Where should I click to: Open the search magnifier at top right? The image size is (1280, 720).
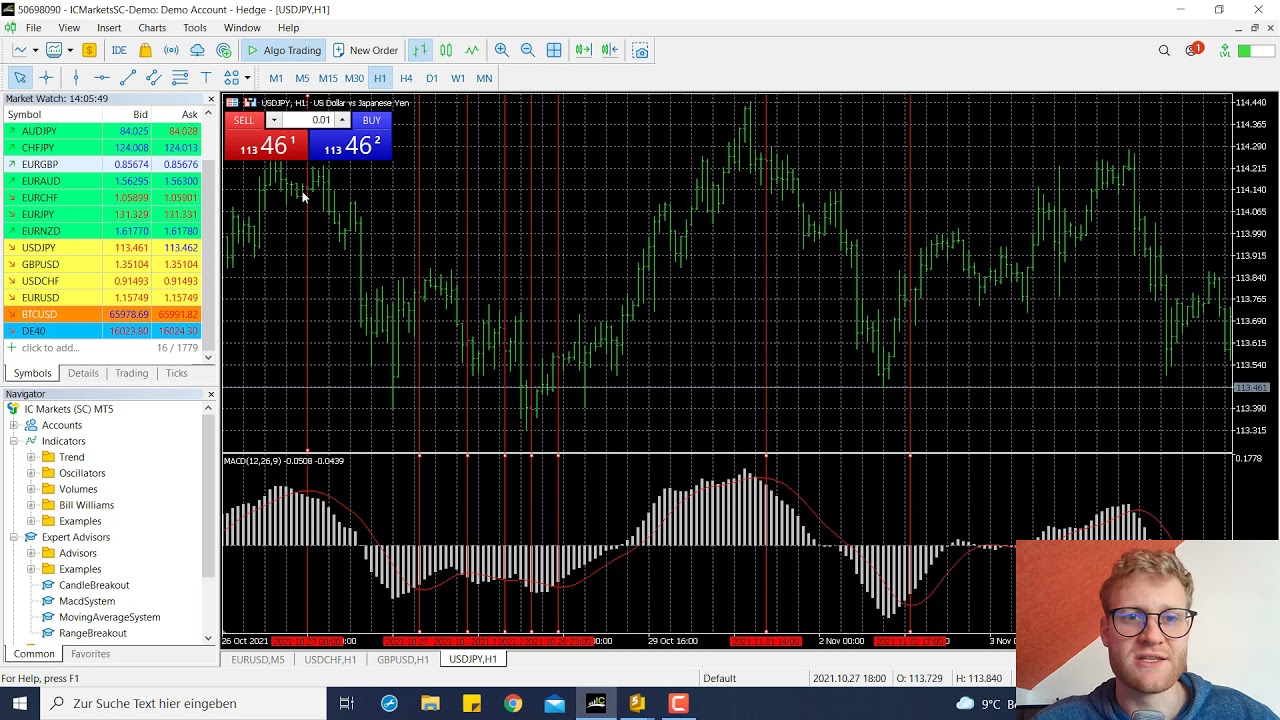tap(1164, 50)
